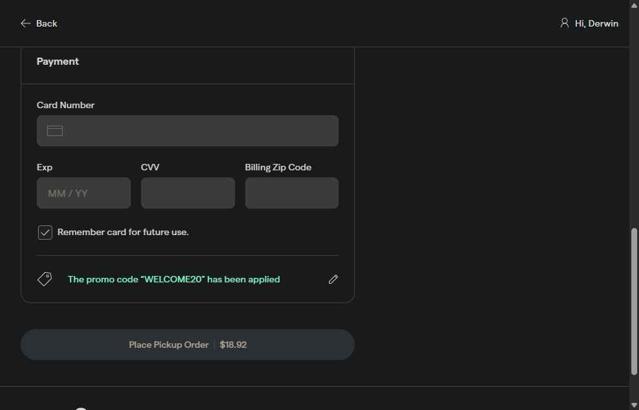Open the Hi, Derwin account menu
This screenshot has height=410, width=639.
(589, 23)
